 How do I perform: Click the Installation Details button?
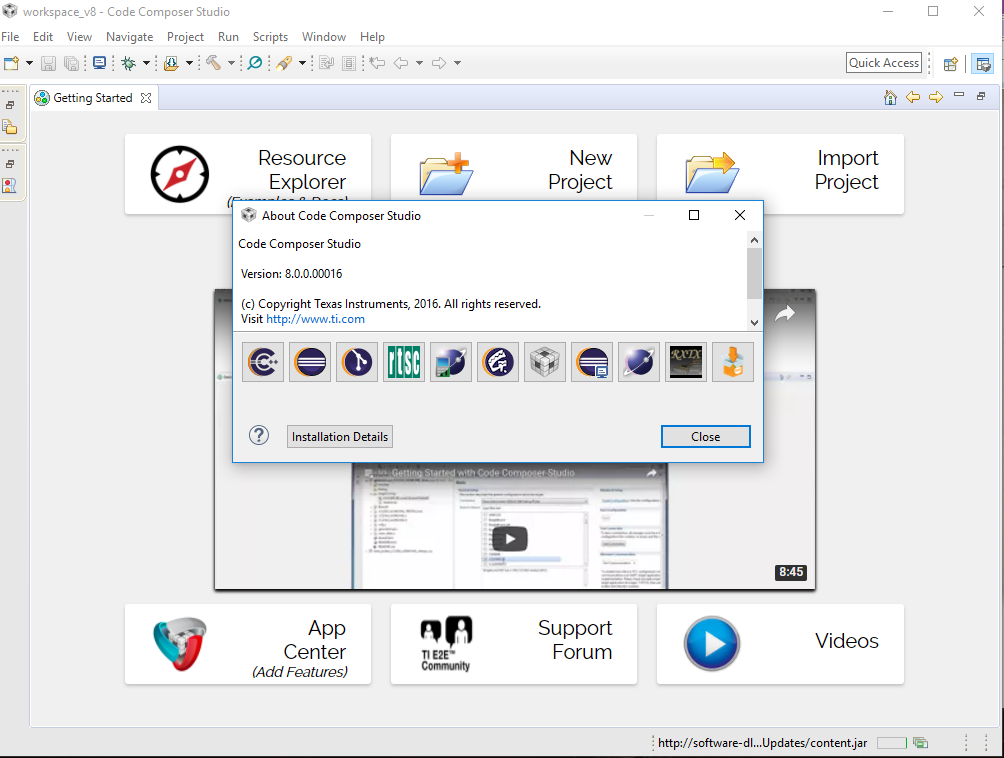click(x=339, y=437)
